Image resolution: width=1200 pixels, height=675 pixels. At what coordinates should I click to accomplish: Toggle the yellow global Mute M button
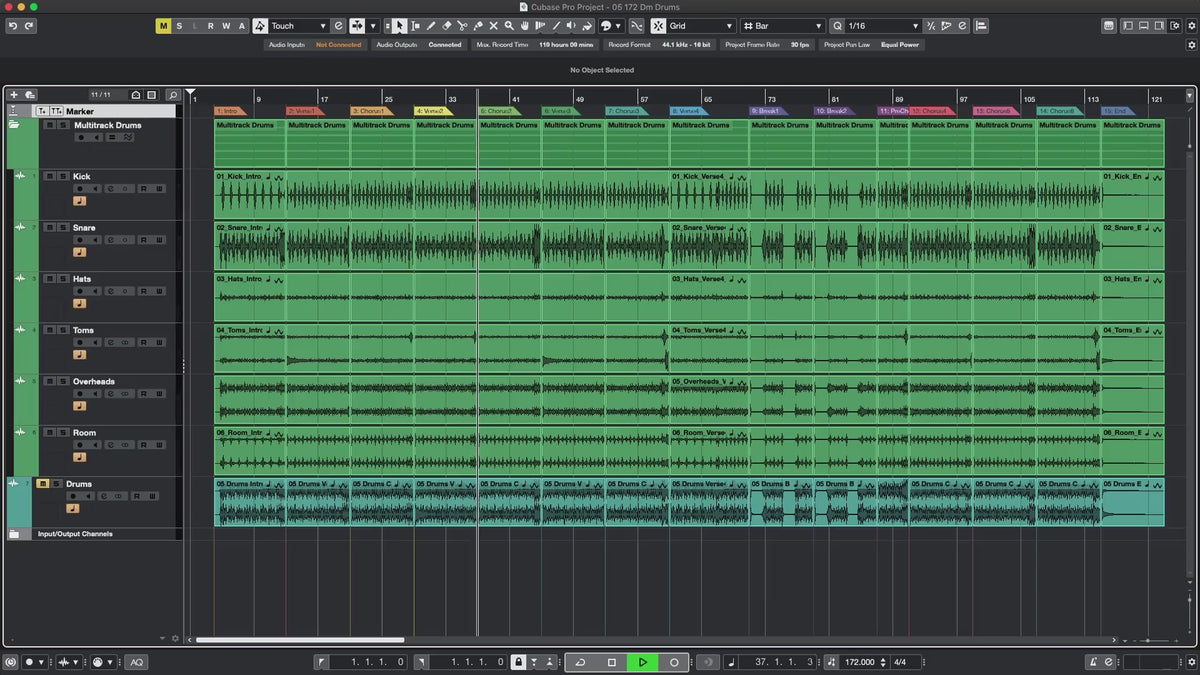point(163,26)
